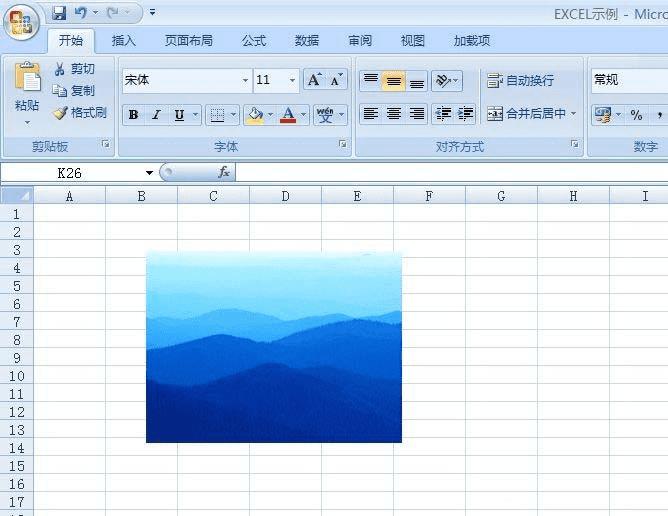
Task: Increase the indent
Action: (465, 114)
